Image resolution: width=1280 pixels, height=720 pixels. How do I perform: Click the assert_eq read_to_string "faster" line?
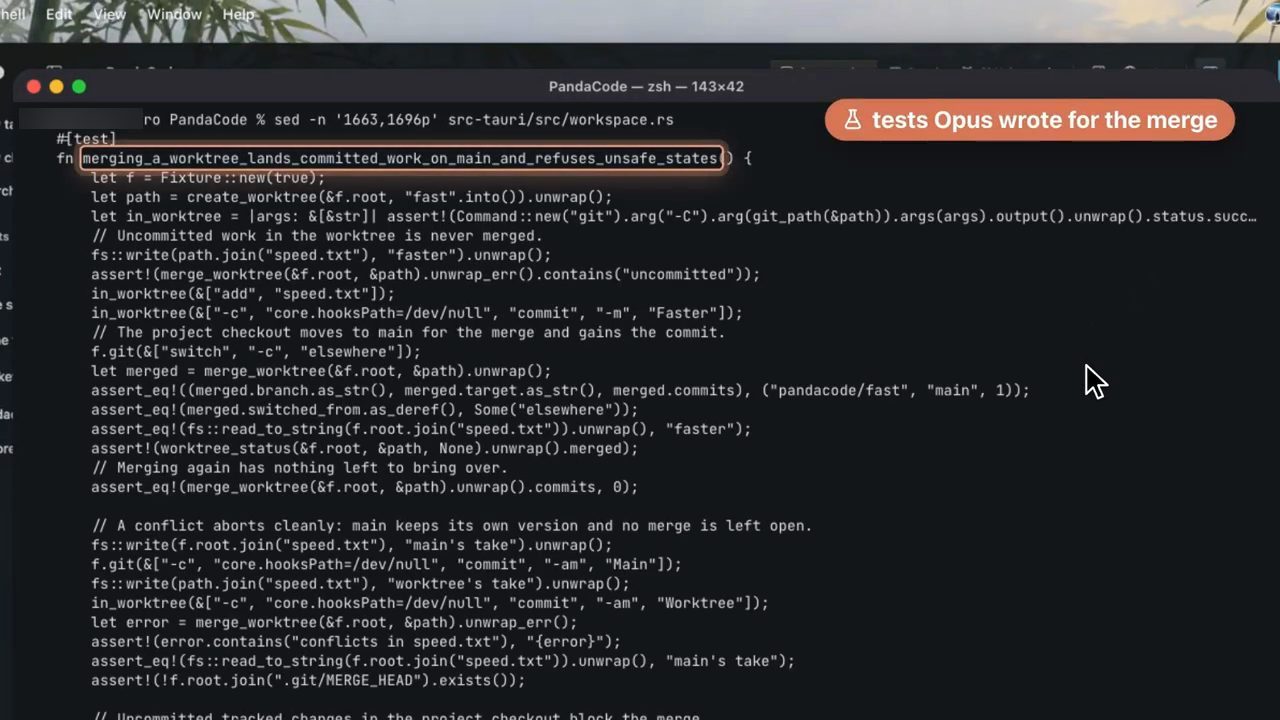click(421, 429)
